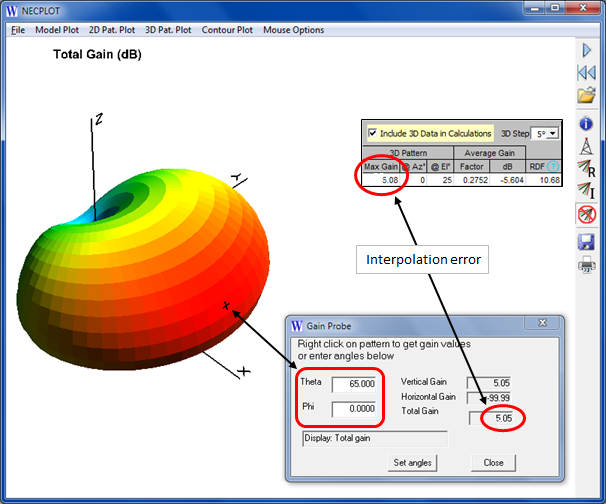Viewport: 606px width, 504px height.
Task: Uncheck Include 3D Data in Calculations
Action: (x=373, y=133)
